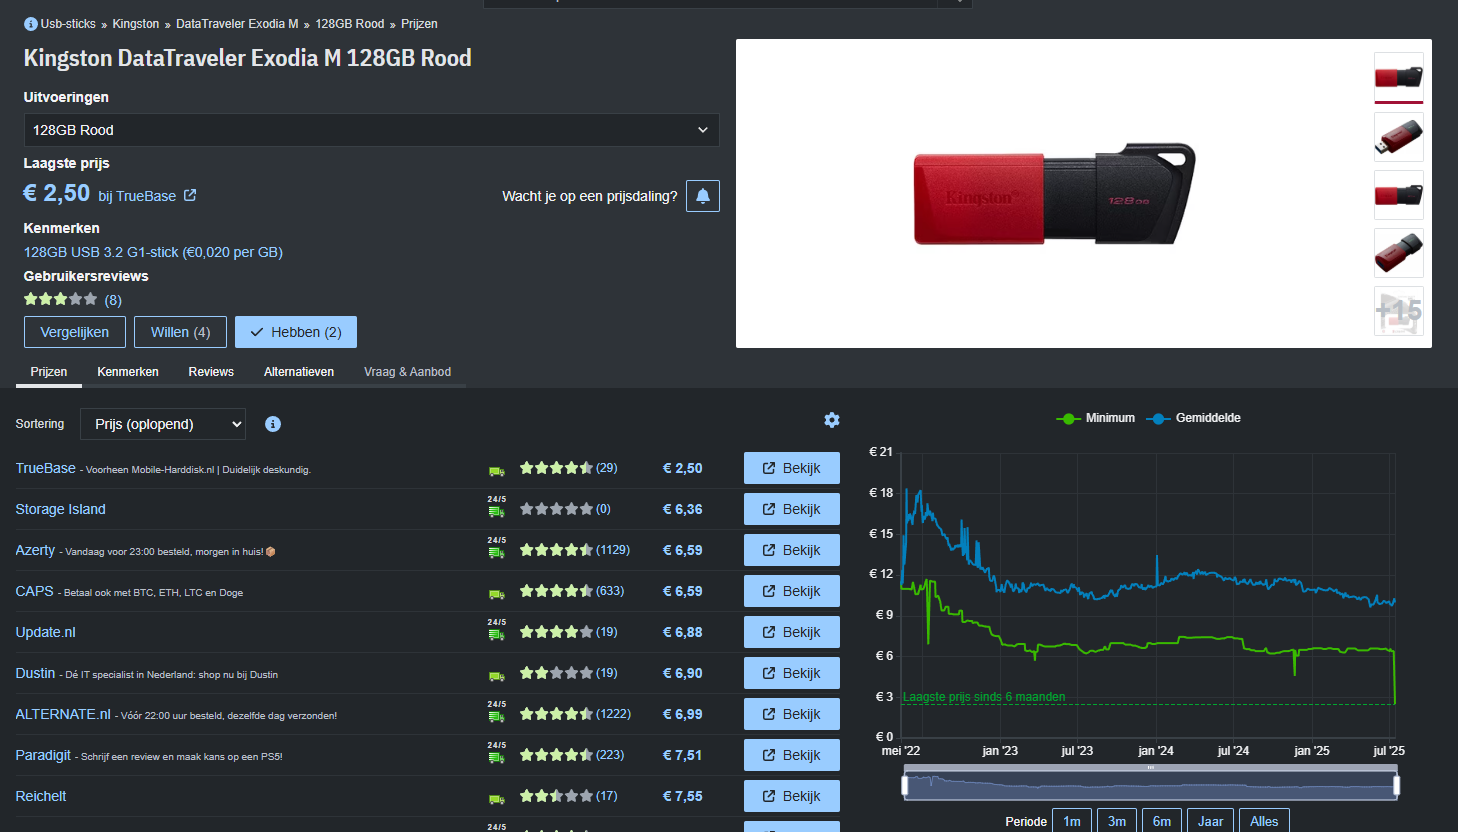Image resolution: width=1458 pixels, height=832 pixels.
Task: Open the Dustin shop star rating (19)
Action: [568, 673]
